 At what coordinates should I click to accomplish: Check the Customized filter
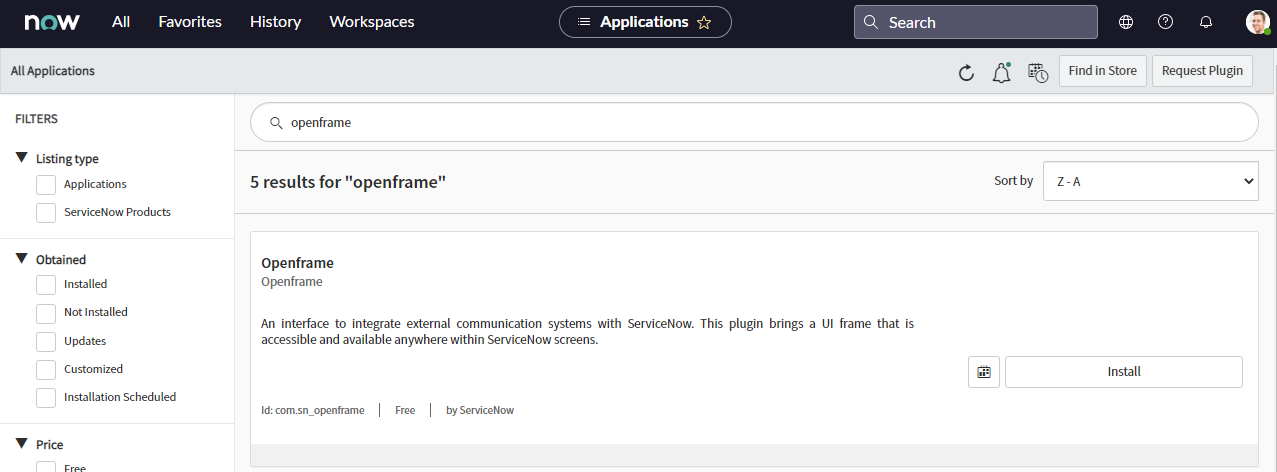tap(46, 370)
